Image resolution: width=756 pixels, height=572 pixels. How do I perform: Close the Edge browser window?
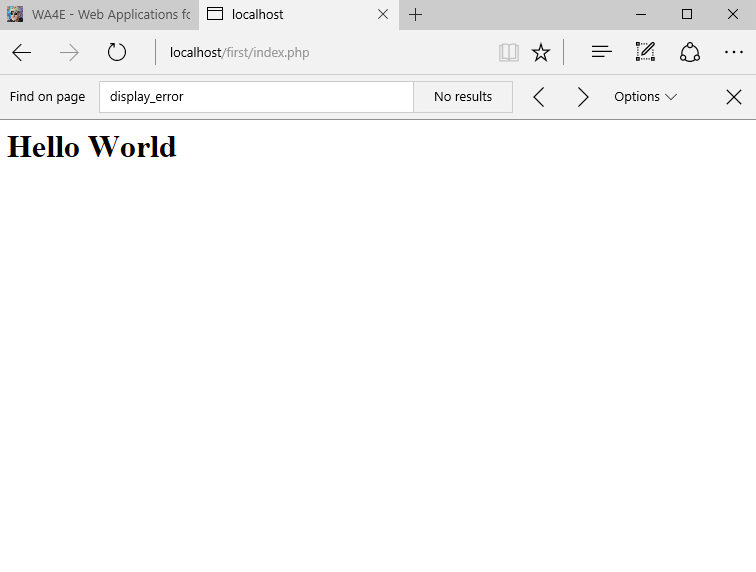pos(732,14)
